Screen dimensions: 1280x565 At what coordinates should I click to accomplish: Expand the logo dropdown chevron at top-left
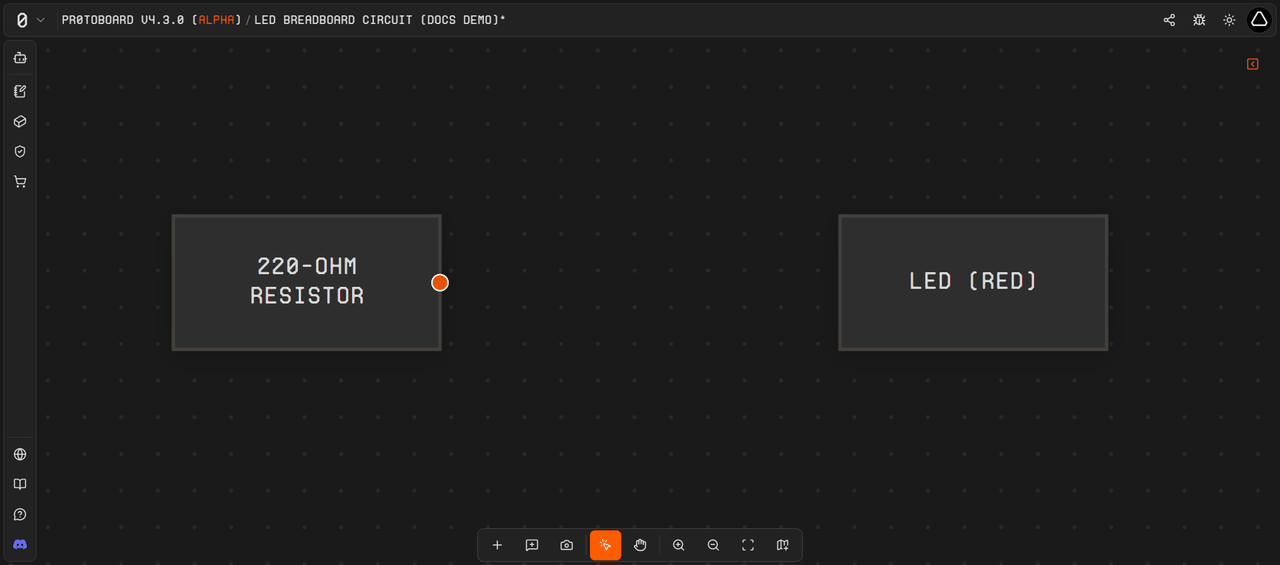click(x=41, y=20)
